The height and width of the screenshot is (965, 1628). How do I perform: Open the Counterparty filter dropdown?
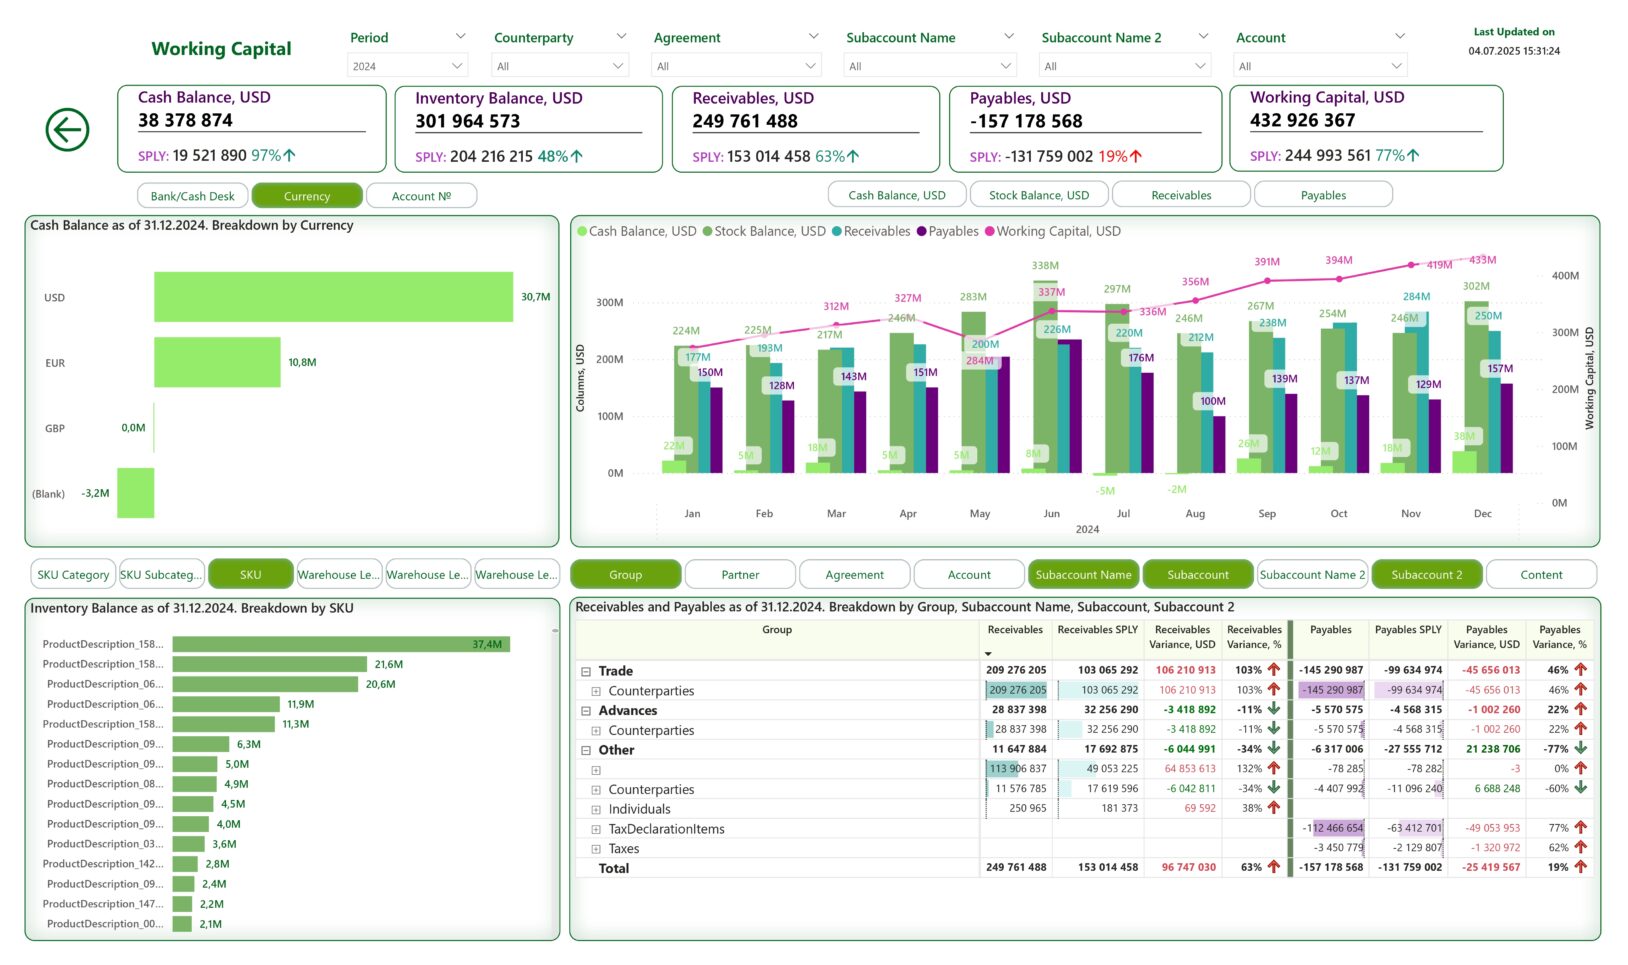click(x=560, y=66)
